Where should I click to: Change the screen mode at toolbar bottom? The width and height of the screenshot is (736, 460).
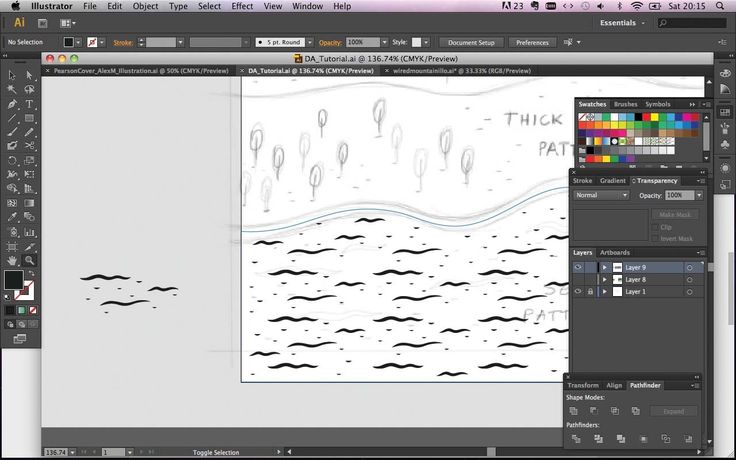pos(20,338)
